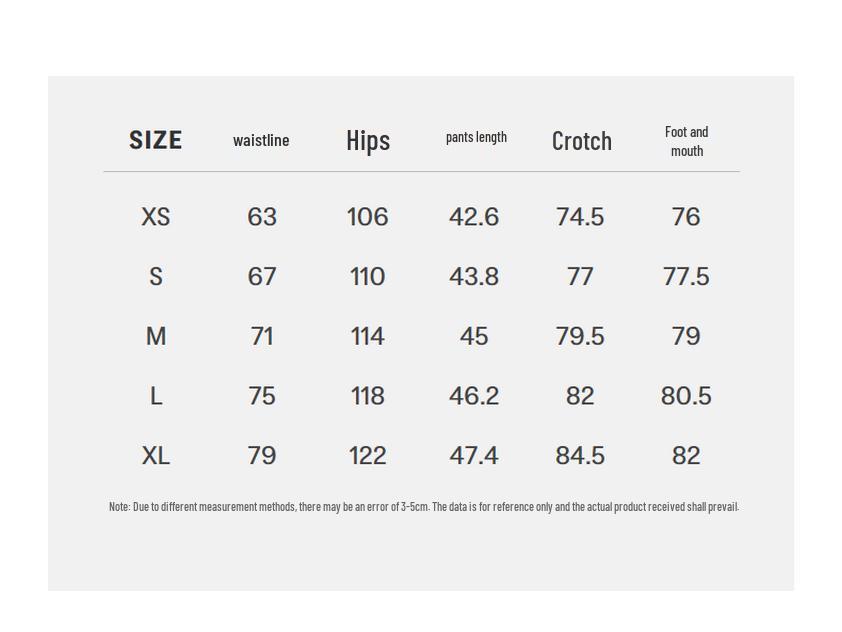Select the Hips column header
This screenshot has width=842, height=632.
[x=368, y=140]
